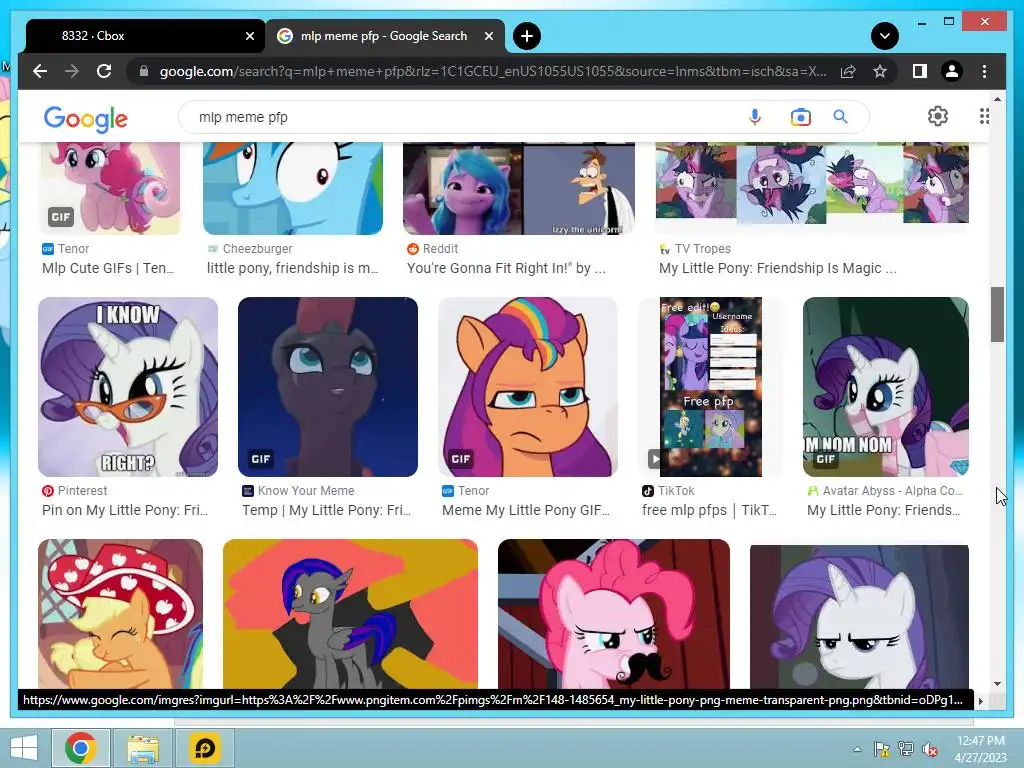Open the Know Your Meme Tempest GIF
The height and width of the screenshot is (768, 1024).
328,387
